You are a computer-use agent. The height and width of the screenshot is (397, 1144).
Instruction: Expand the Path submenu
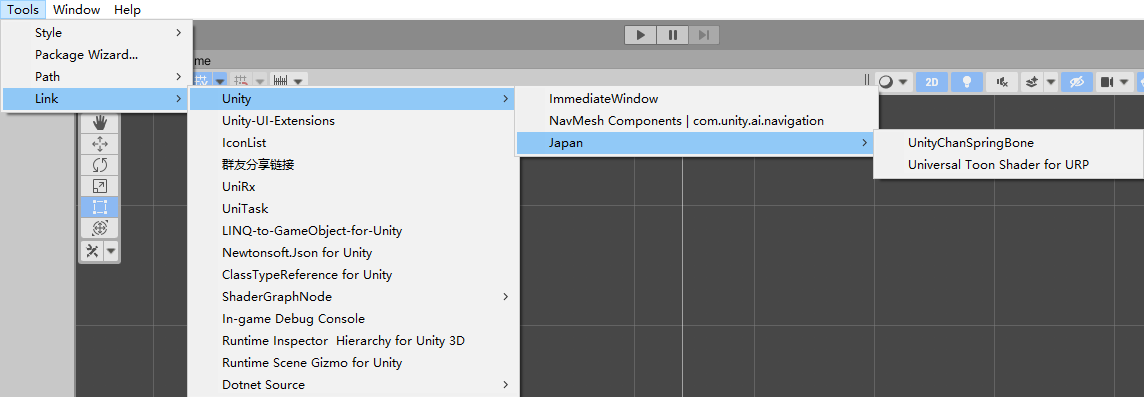click(97, 77)
